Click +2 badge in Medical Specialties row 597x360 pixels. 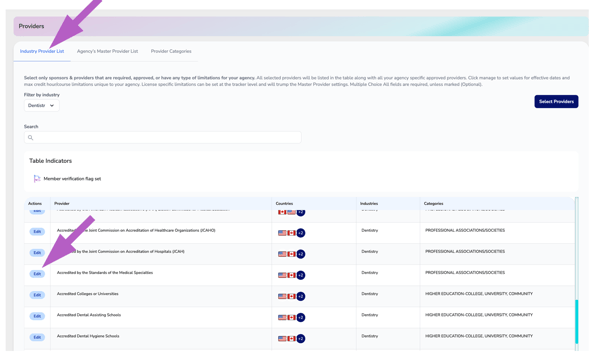pos(301,275)
